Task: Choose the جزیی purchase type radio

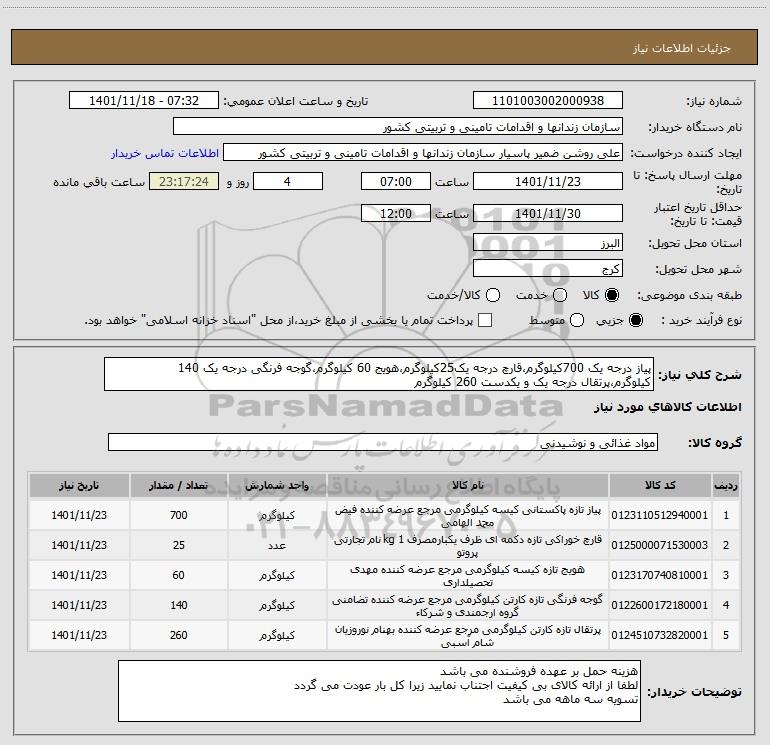Action: (x=635, y=320)
